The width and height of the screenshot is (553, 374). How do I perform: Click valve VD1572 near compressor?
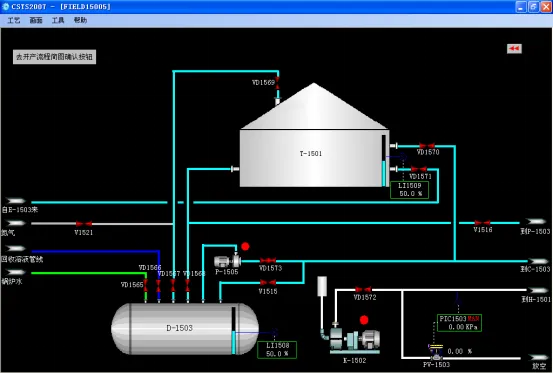click(363, 290)
